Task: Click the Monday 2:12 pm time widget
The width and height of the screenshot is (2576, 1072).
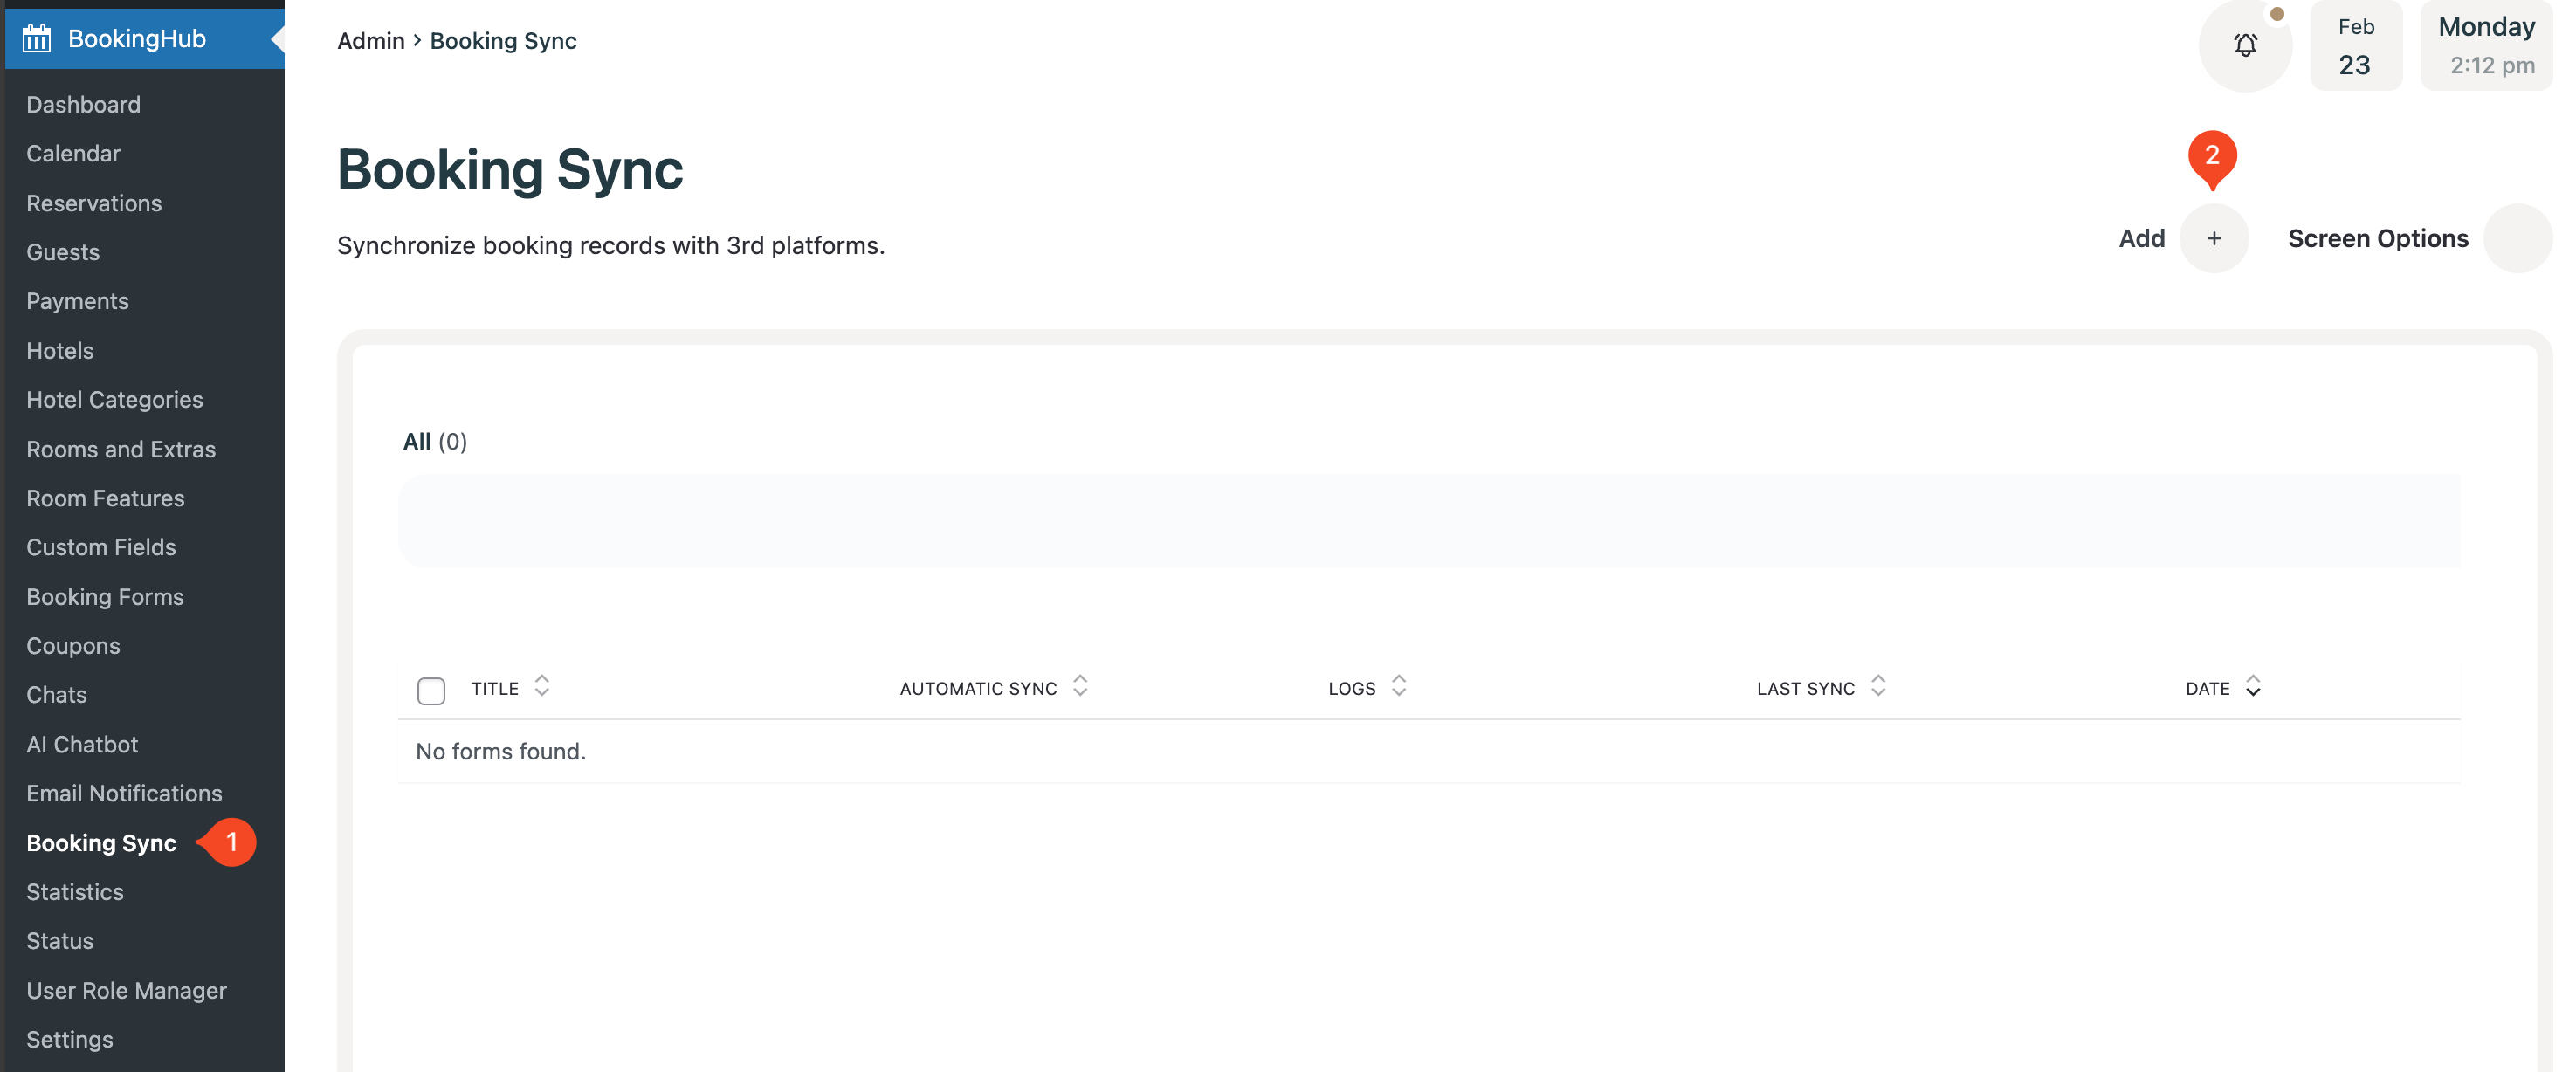Action: pos(2485,46)
